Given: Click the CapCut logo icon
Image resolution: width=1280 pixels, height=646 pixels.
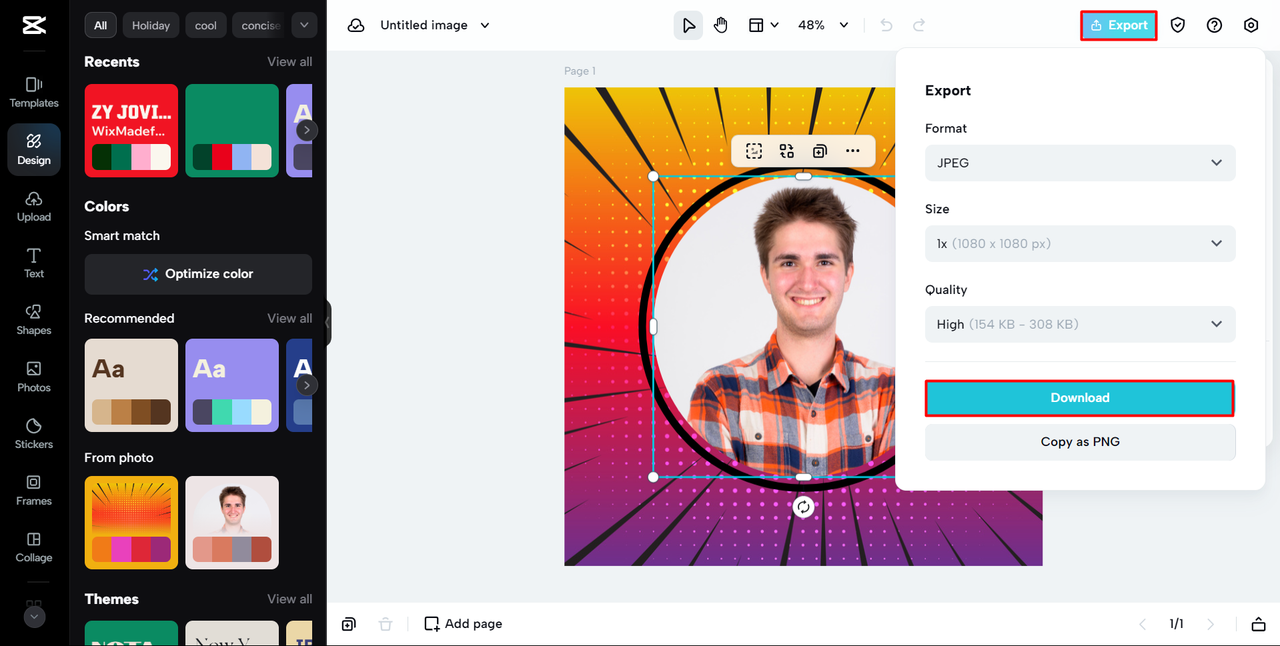Looking at the screenshot, I should pos(33,26).
